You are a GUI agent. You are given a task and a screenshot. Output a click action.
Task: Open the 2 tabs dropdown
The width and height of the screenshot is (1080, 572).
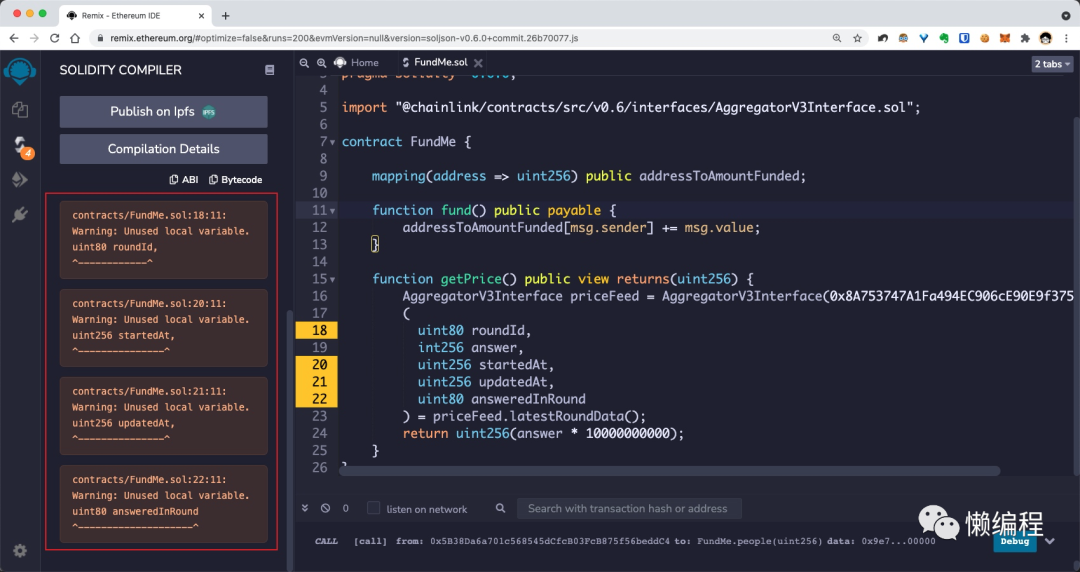tap(1052, 64)
